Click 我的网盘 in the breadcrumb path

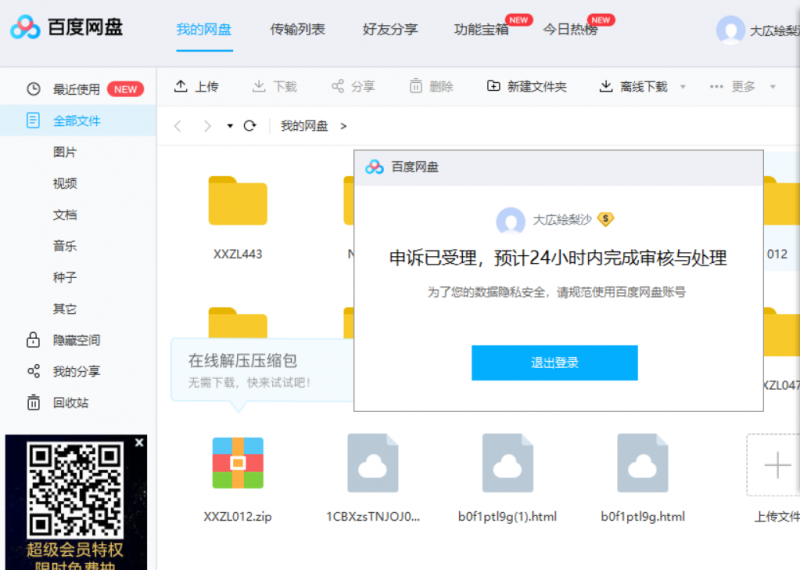(304, 126)
